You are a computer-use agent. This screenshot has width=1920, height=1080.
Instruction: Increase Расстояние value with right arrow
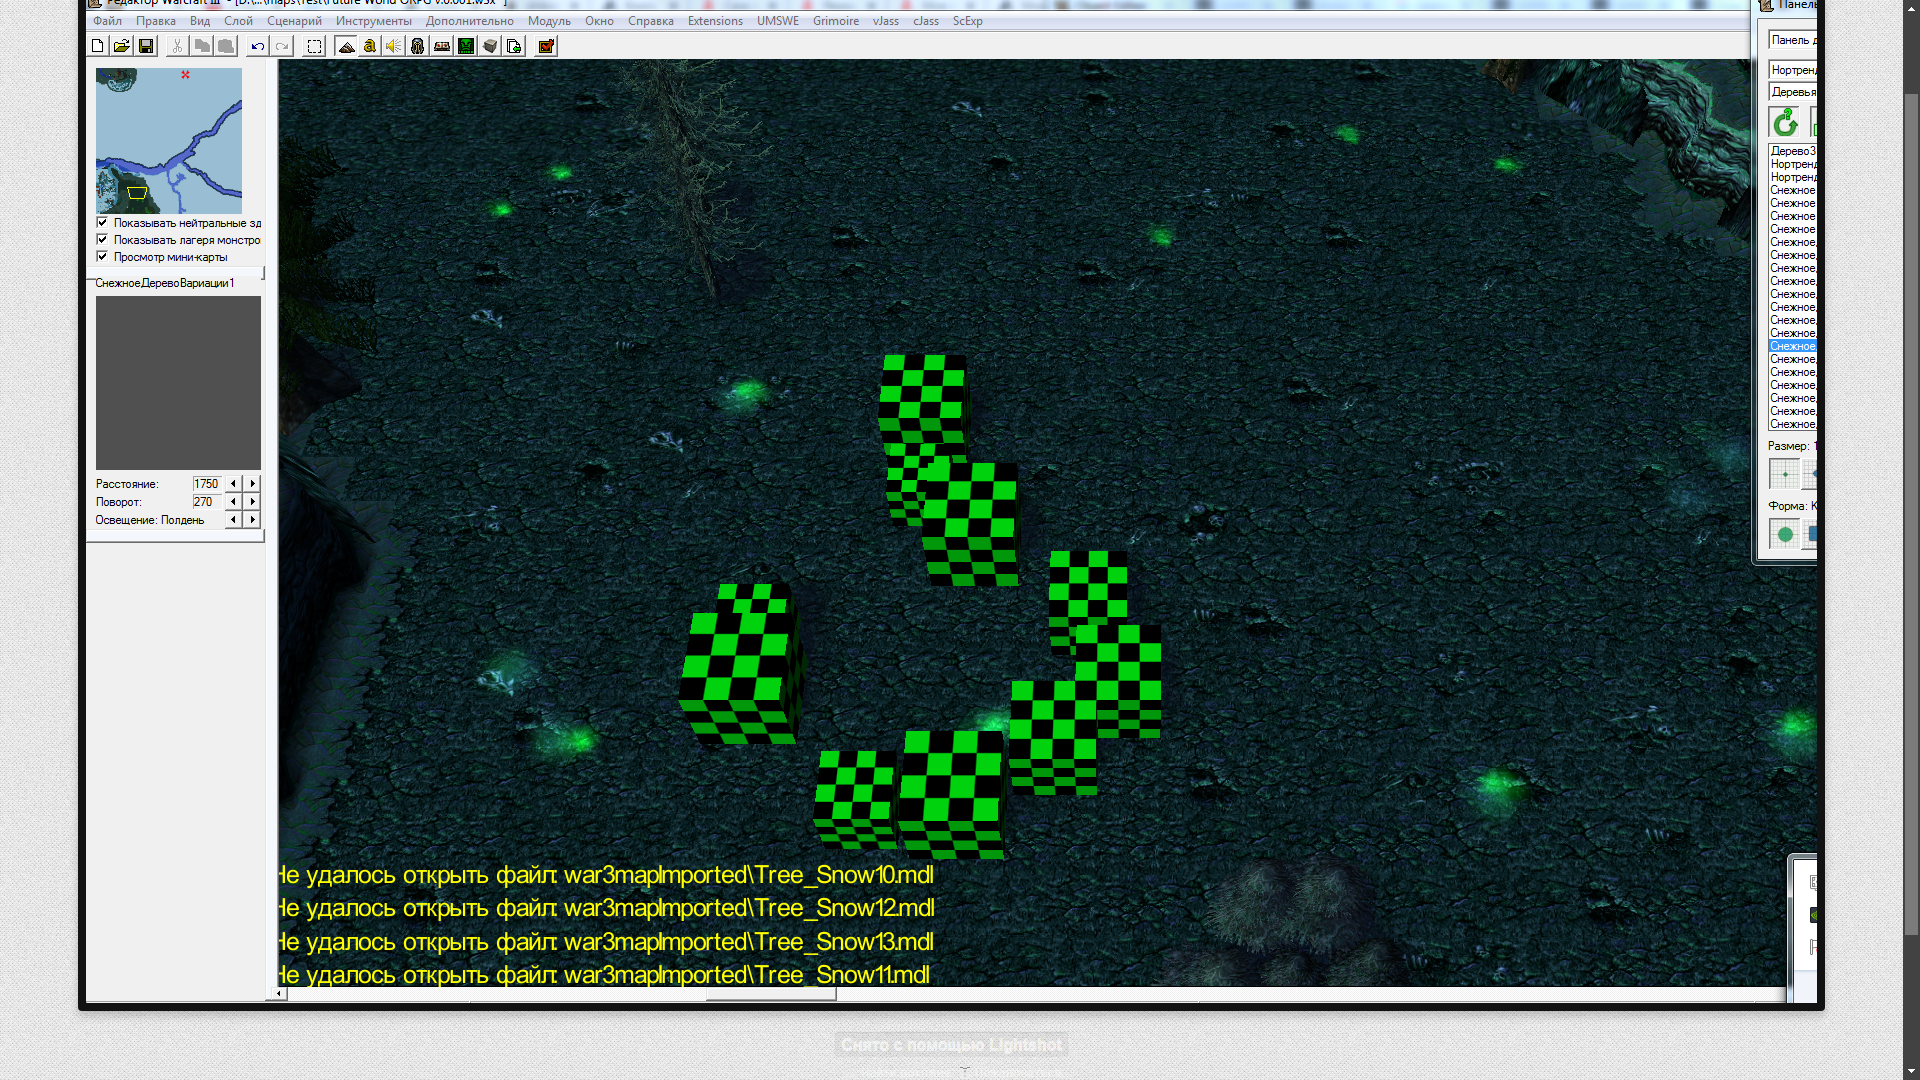(x=253, y=484)
